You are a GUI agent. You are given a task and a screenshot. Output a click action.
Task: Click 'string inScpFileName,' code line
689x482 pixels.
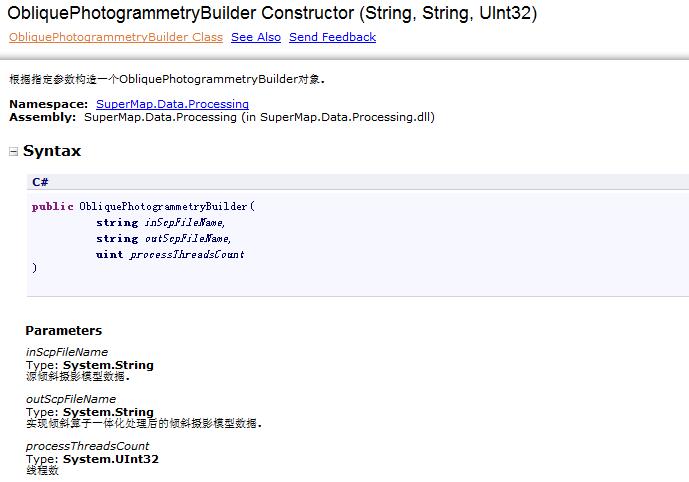point(160,223)
